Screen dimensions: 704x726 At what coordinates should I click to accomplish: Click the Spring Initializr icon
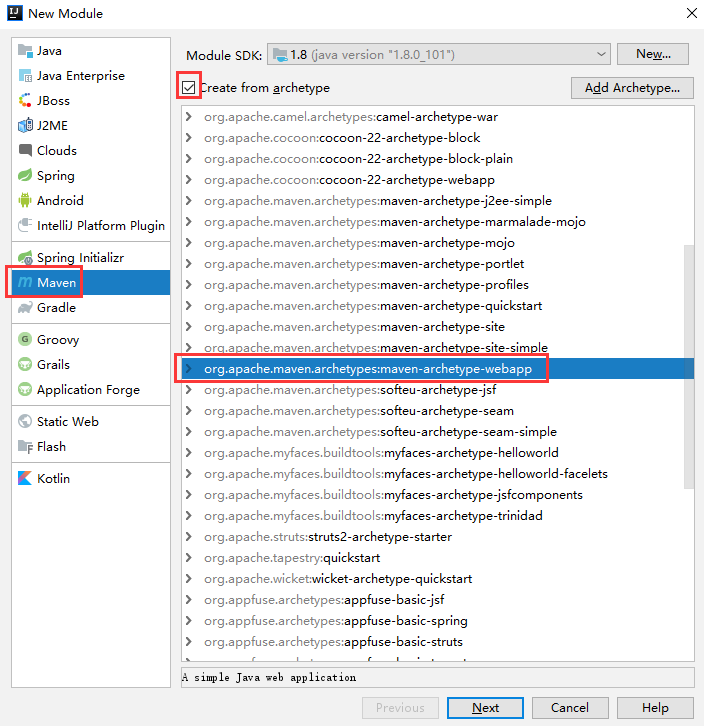click(25, 257)
